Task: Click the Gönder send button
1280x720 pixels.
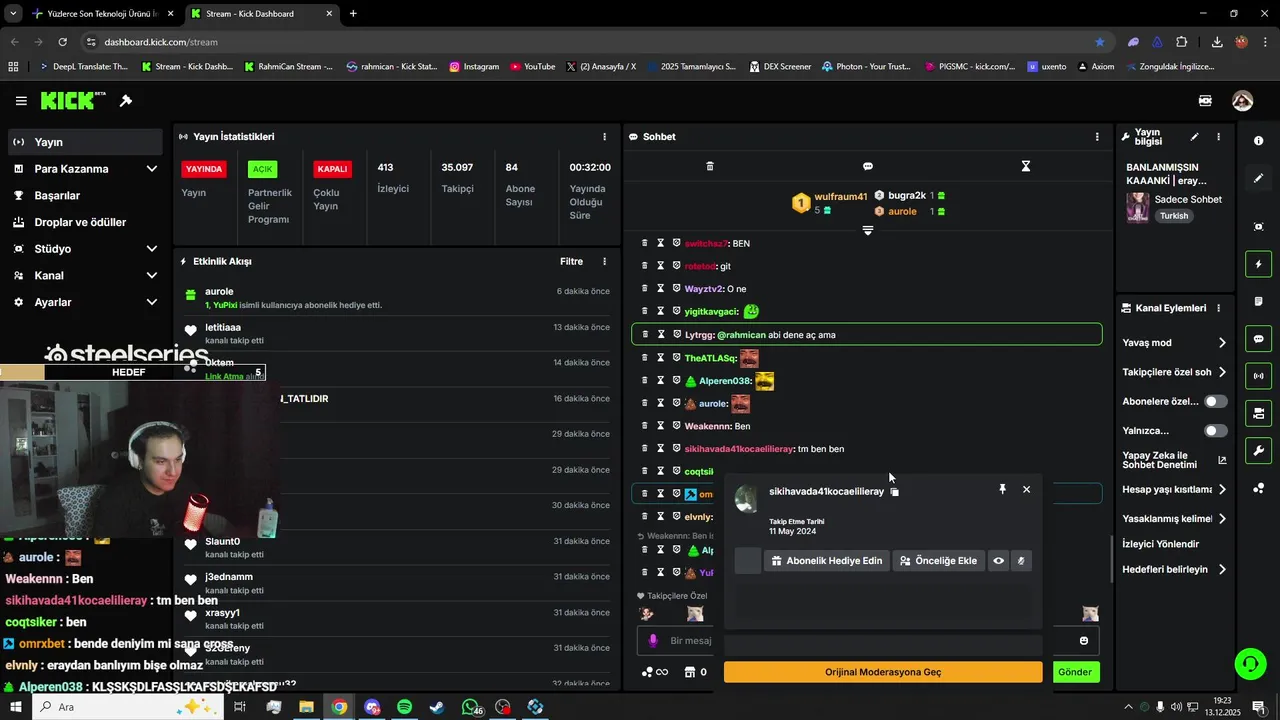Action: click(x=1075, y=672)
